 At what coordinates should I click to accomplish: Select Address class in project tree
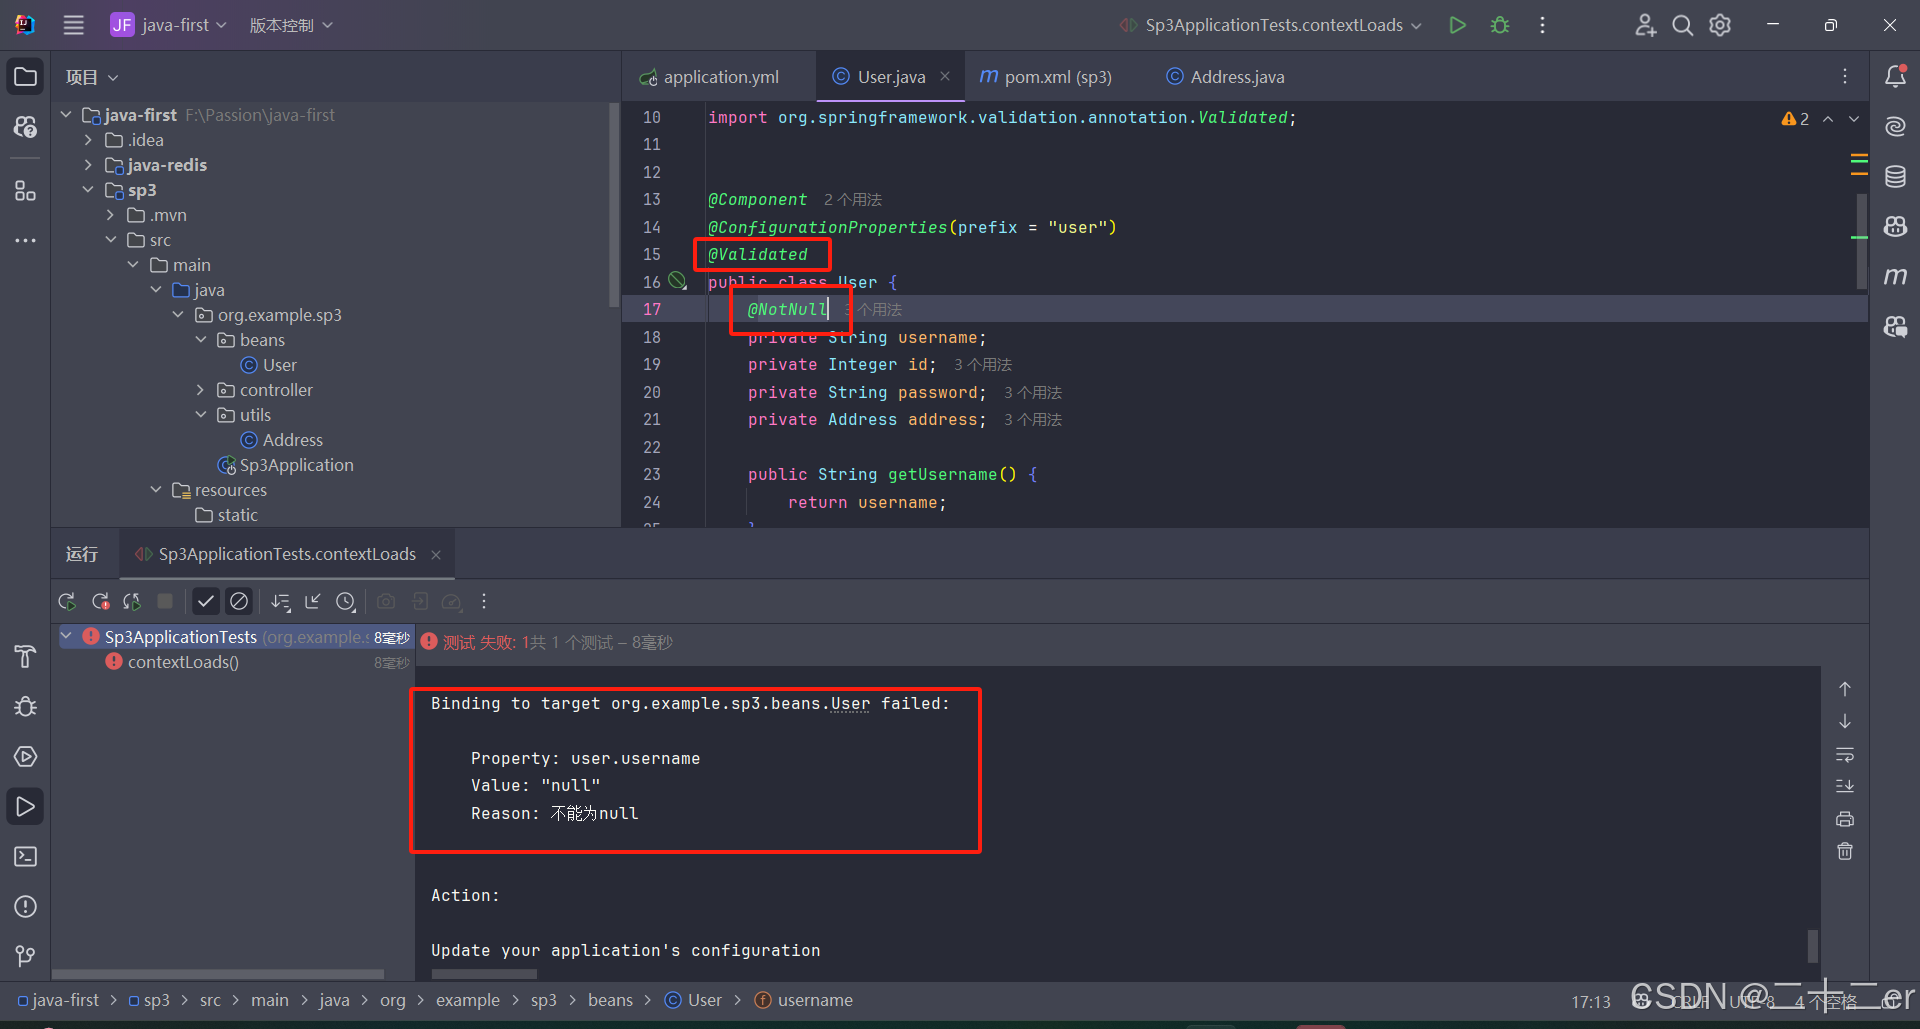[282, 440]
